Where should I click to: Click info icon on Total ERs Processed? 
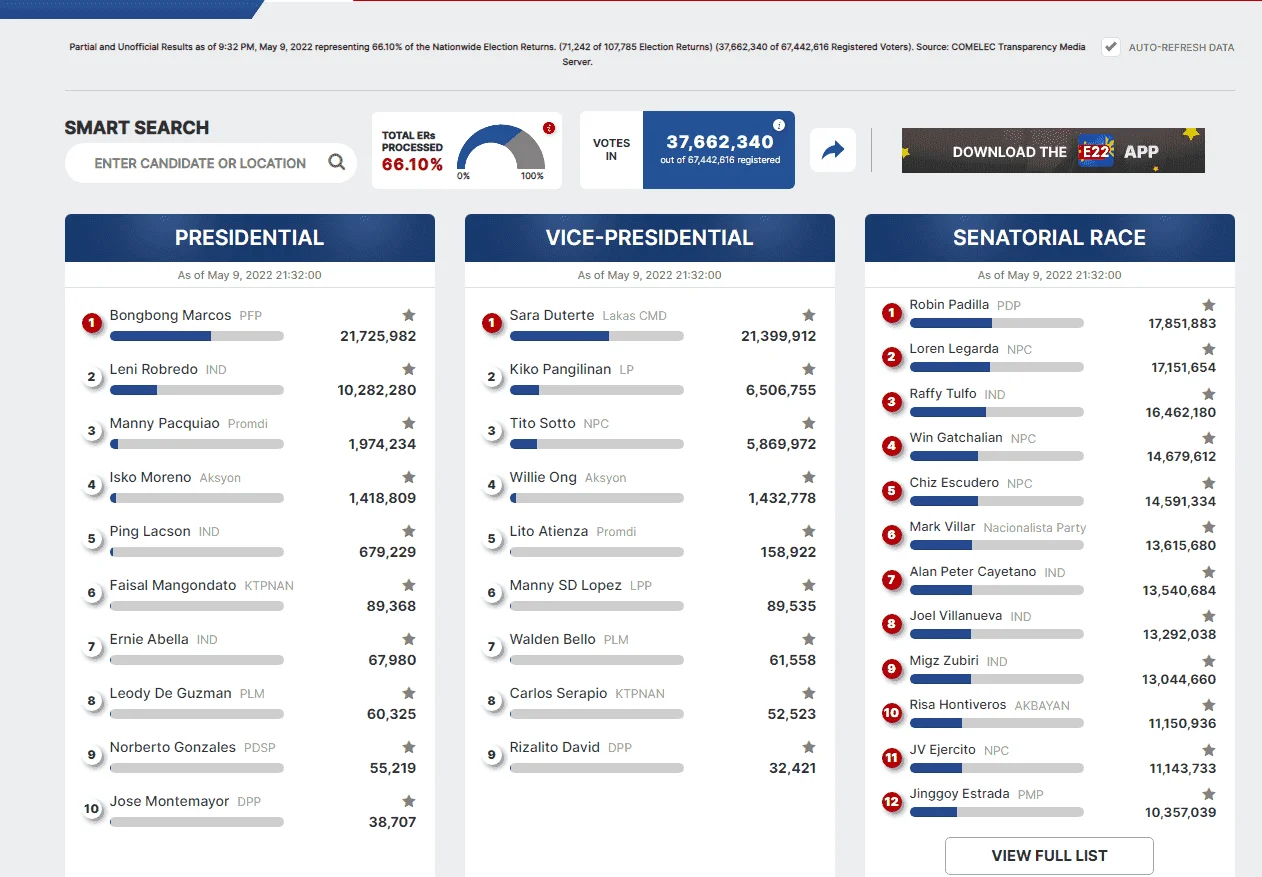click(x=548, y=128)
